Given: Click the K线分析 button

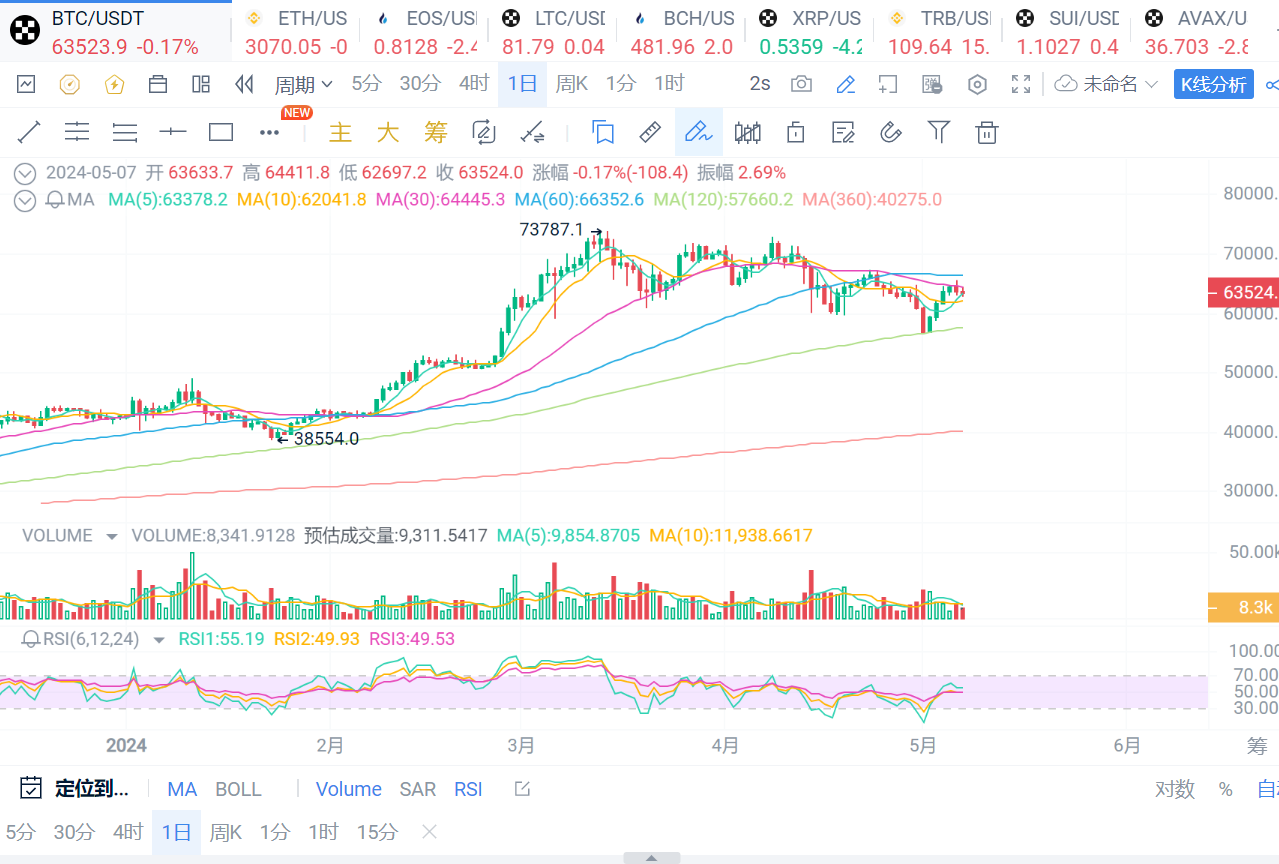Looking at the screenshot, I should (x=1213, y=84).
